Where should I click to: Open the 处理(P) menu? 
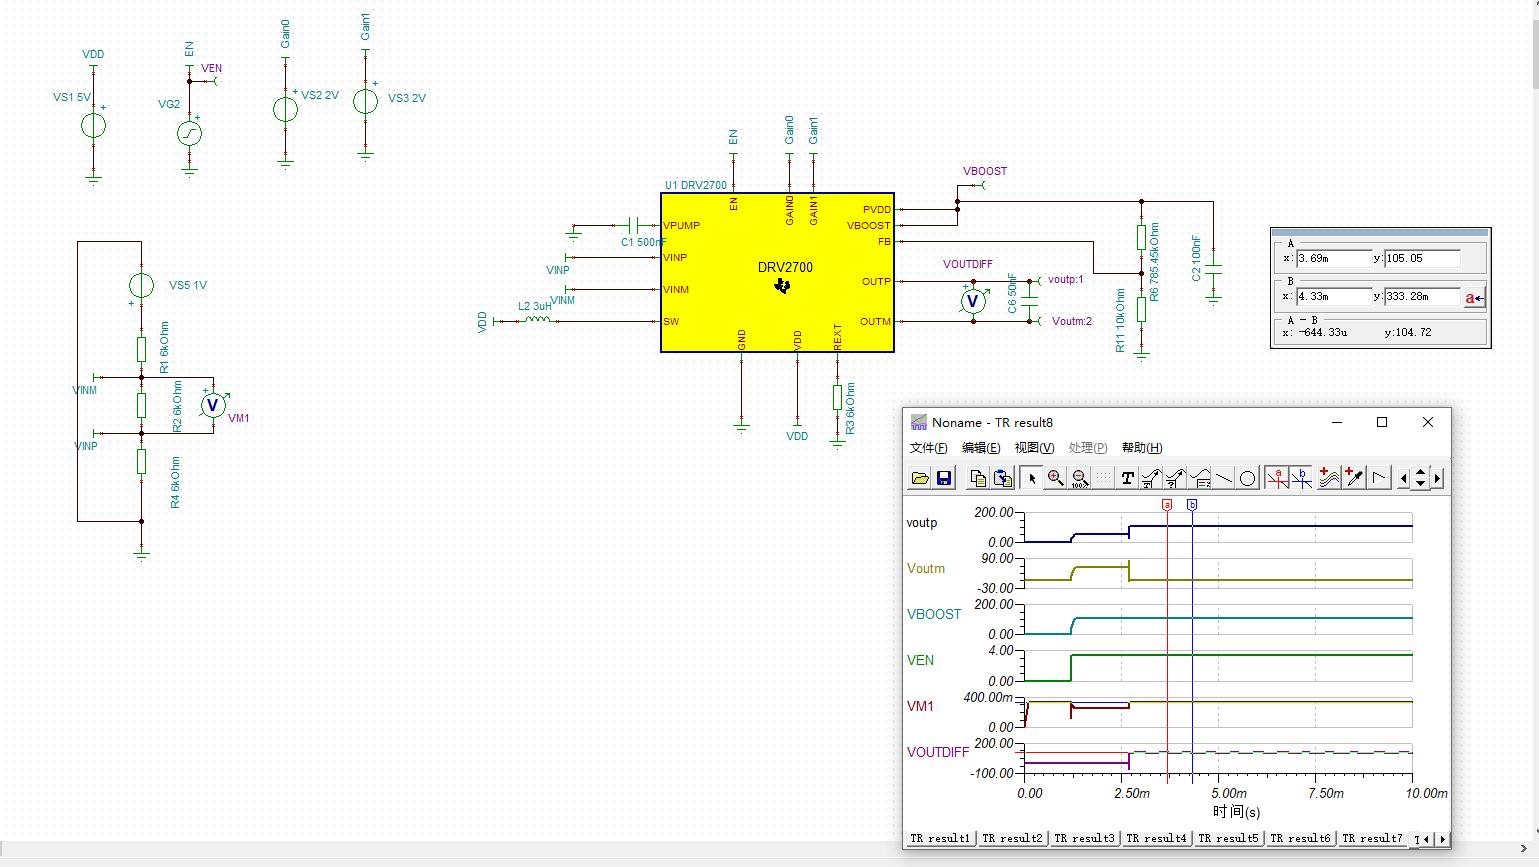(1088, 448)
